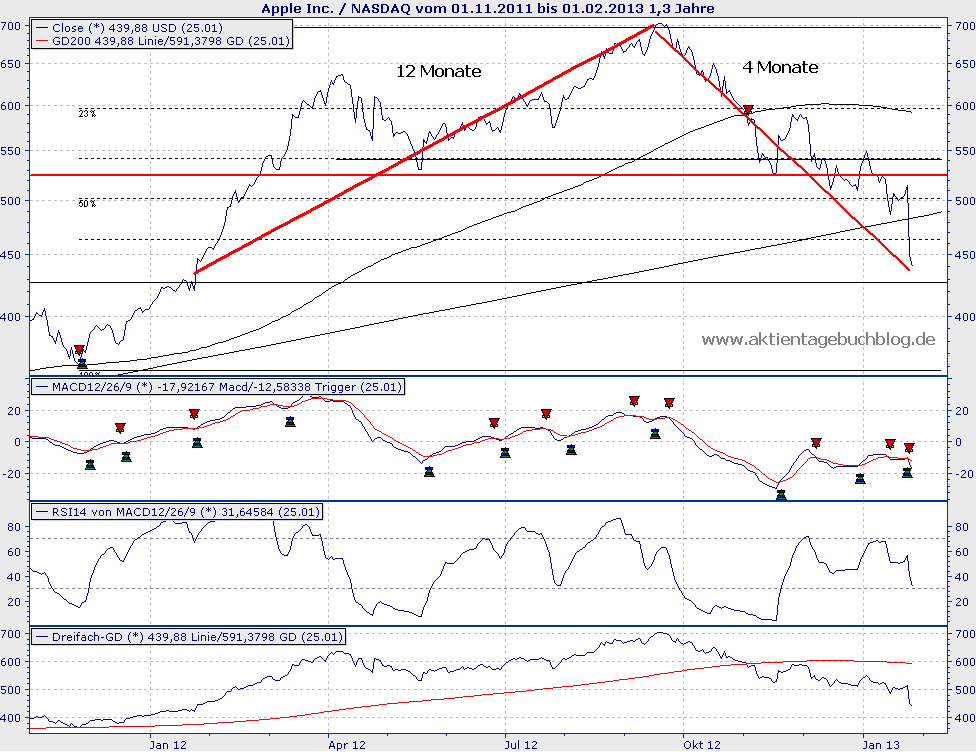Viewport: 976px width, 752px height.
Task: Click the 23% Fibonacci level label
Action: point(87,114)
